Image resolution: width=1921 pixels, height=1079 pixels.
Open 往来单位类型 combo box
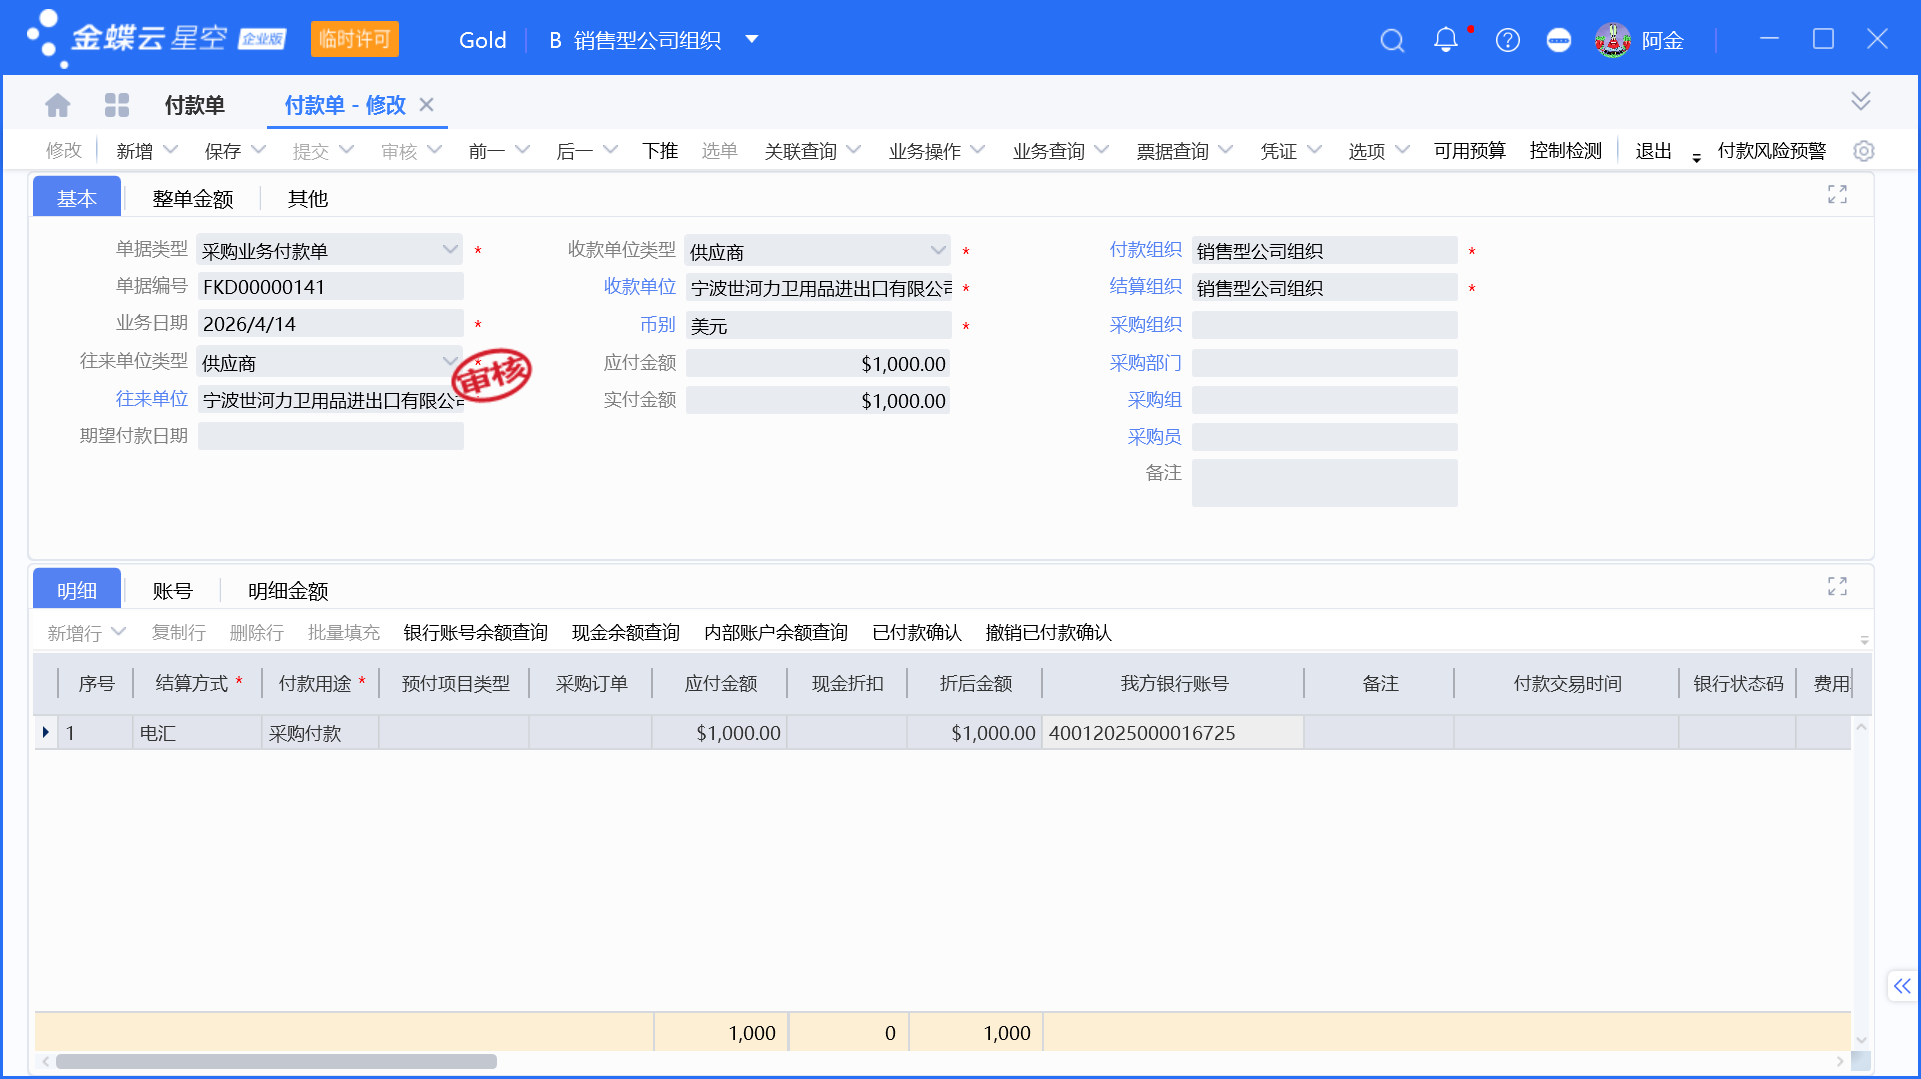point(330,362)
